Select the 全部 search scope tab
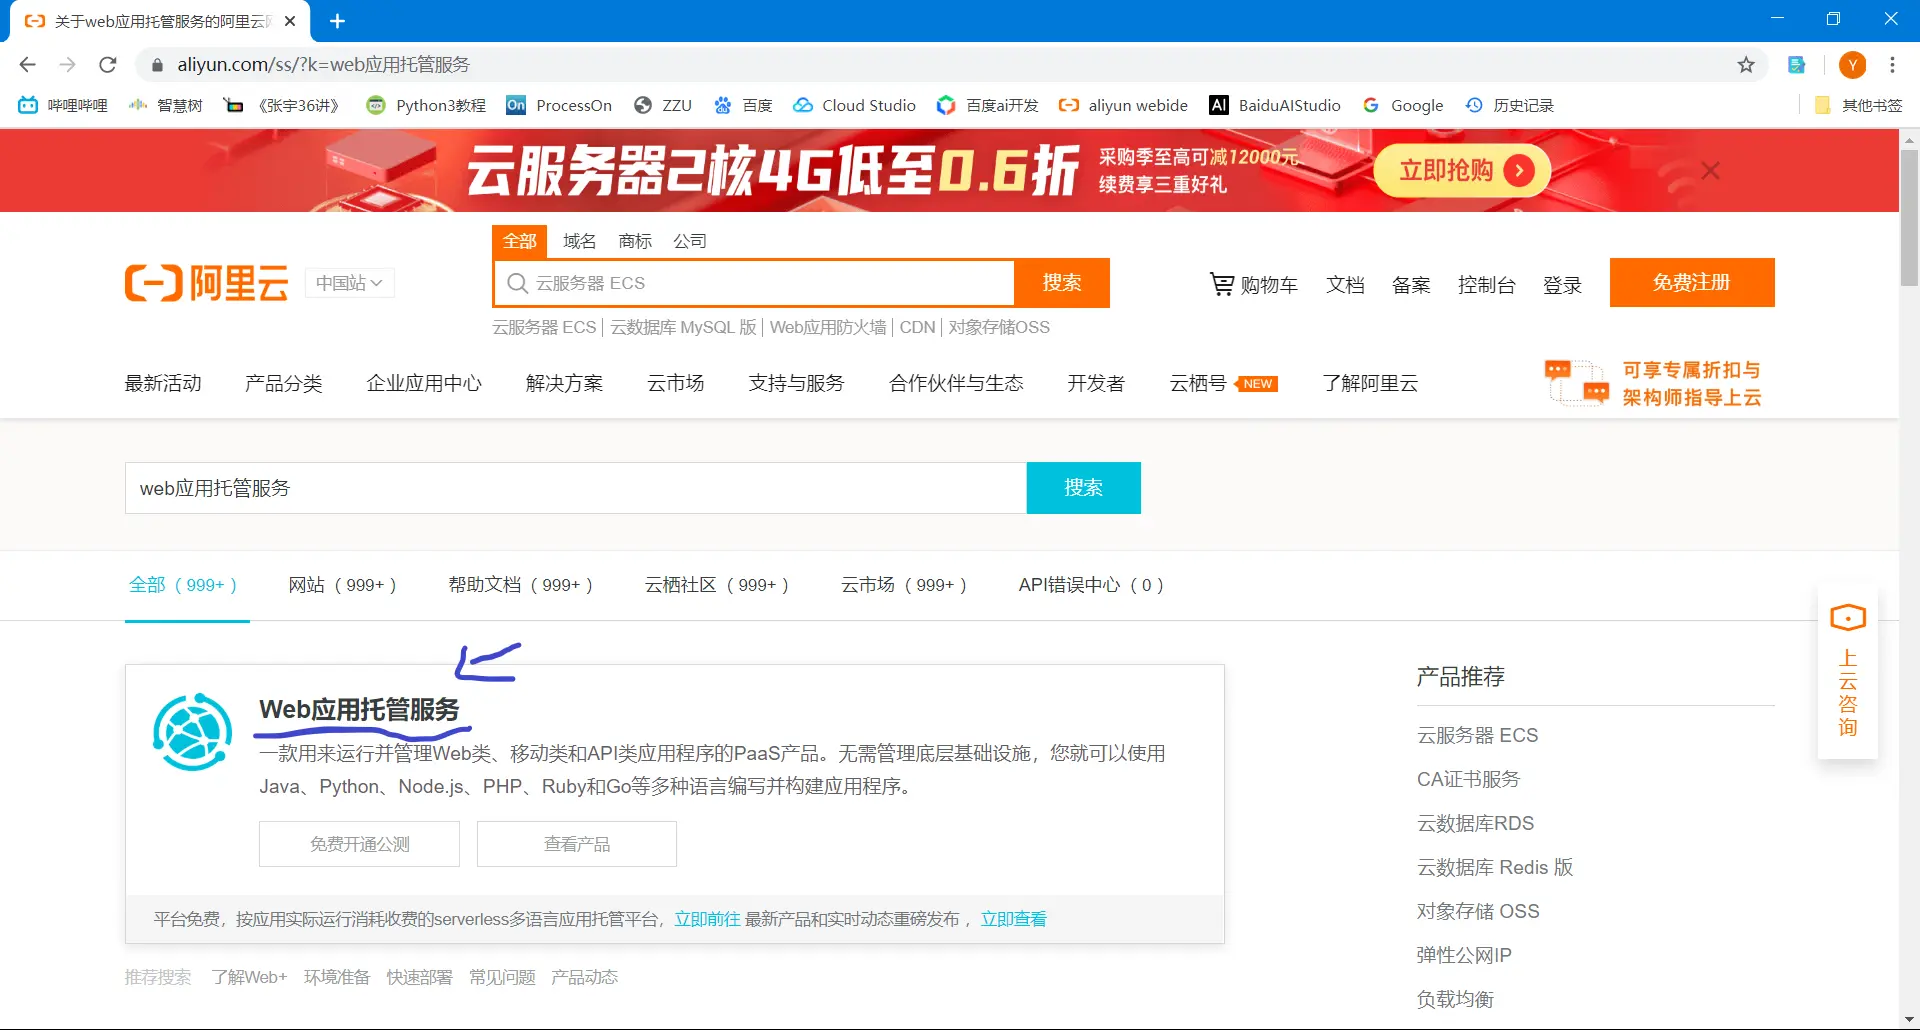This screenshot has width=1920, height=1030. tap(519, 241)
